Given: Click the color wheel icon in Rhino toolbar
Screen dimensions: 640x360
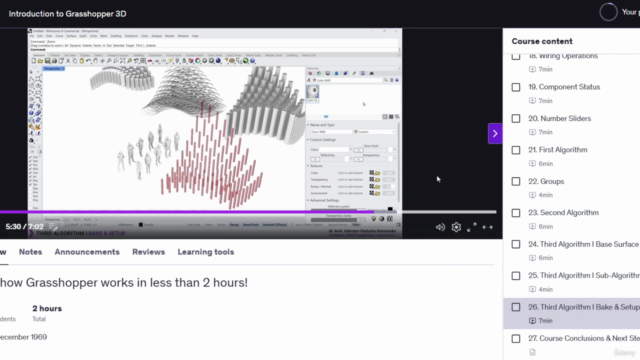Looking at the screenshot, I should (198, 61).
